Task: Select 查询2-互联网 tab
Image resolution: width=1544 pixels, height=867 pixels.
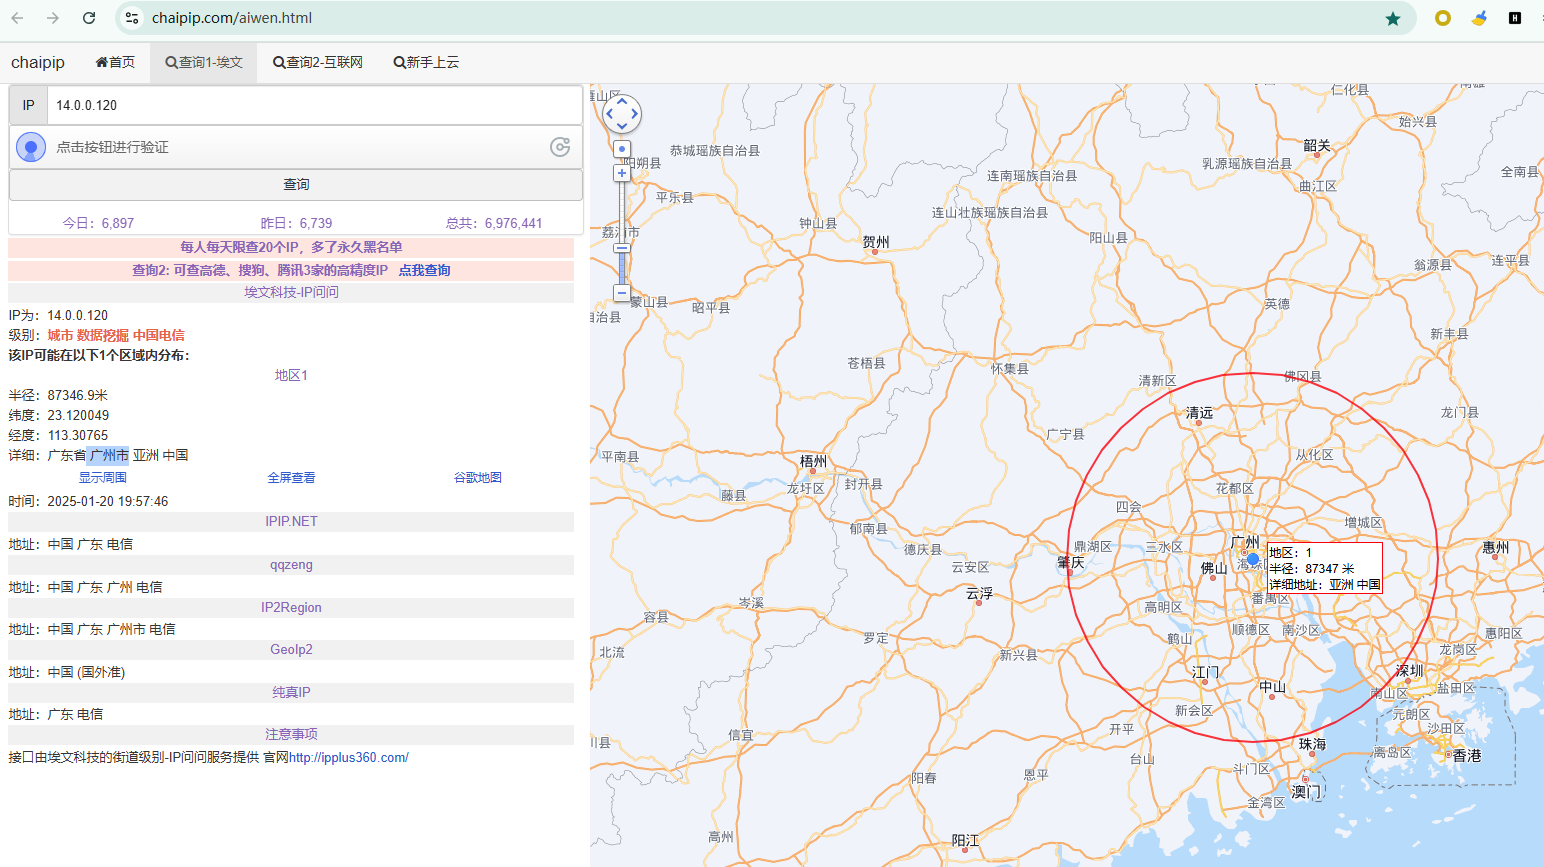Action: pos(318,62)
